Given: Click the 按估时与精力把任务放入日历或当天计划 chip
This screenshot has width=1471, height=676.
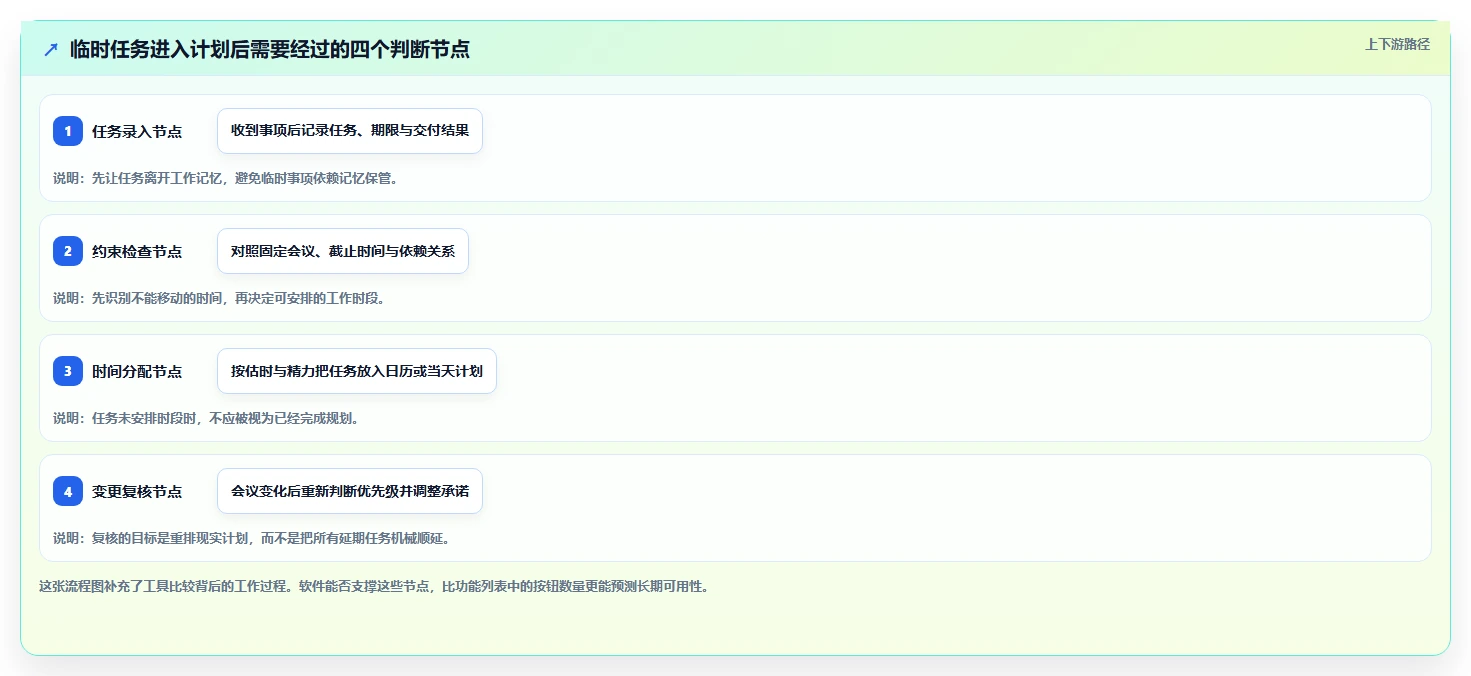Looking at the screenshot, I should 357,371.
